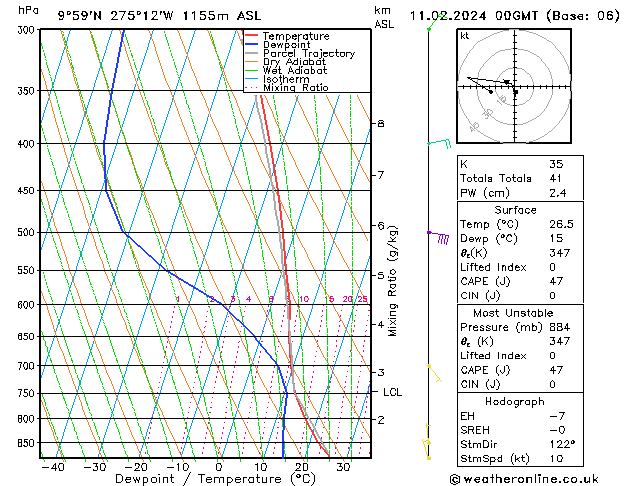
Task: Click the CAPE value in Surface section
Action: (556, 282)
